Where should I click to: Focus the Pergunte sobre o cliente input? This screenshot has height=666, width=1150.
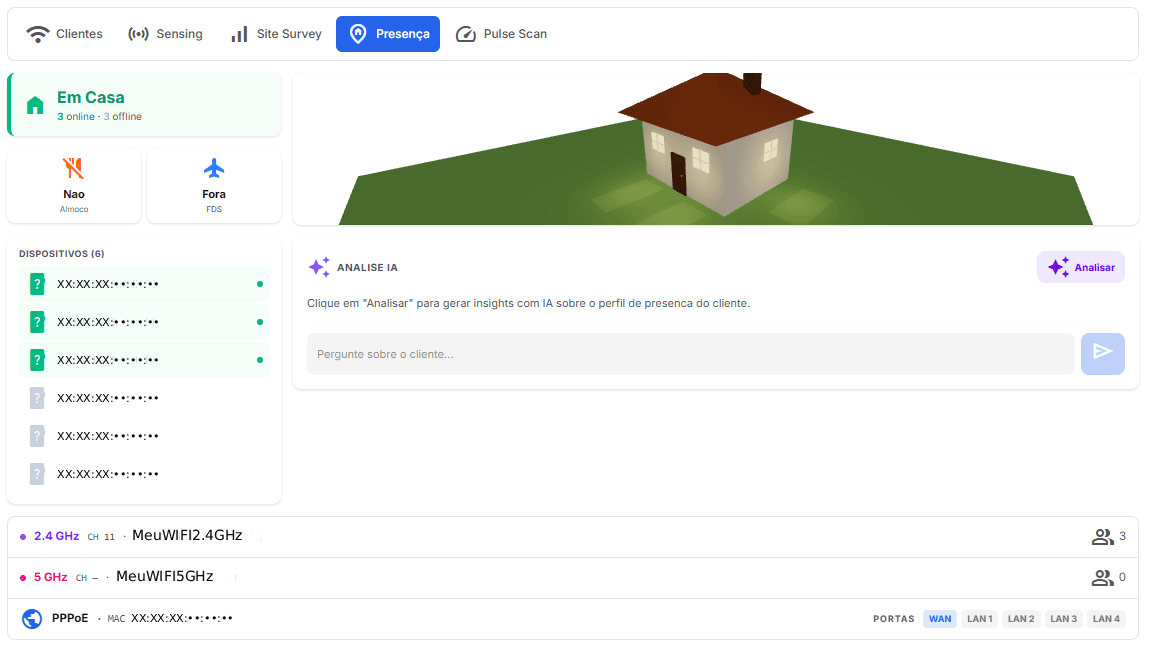(691, 354)
